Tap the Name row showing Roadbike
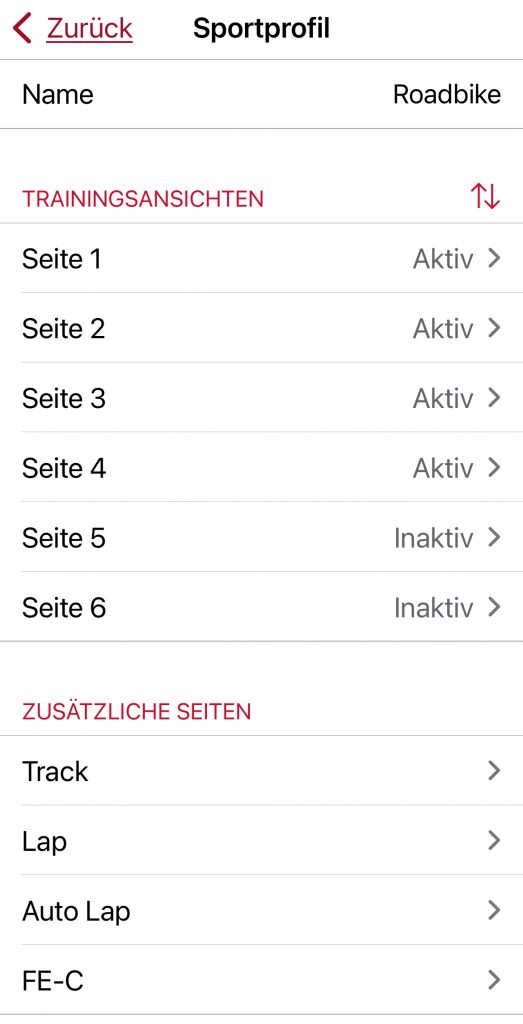523x1024 pixels. pyautogui.click(x=261, y=95)
